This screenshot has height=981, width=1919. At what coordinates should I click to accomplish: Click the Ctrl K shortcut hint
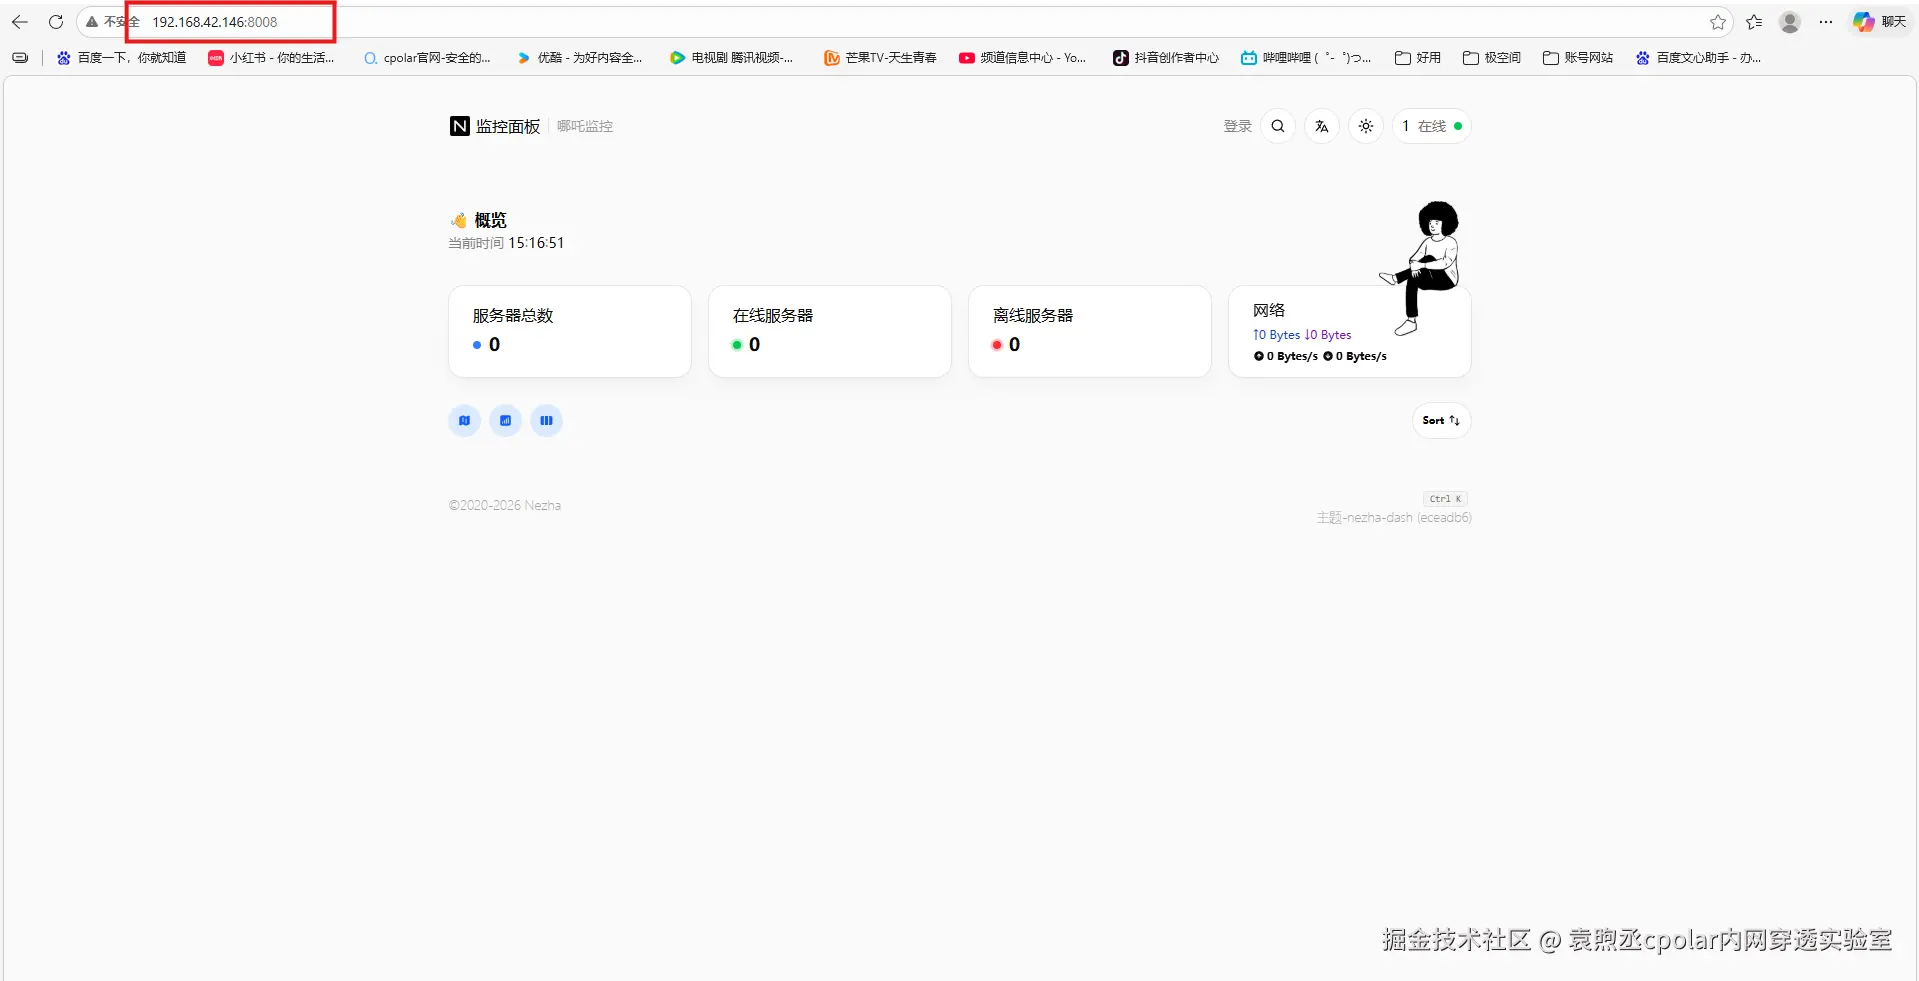1446,499
